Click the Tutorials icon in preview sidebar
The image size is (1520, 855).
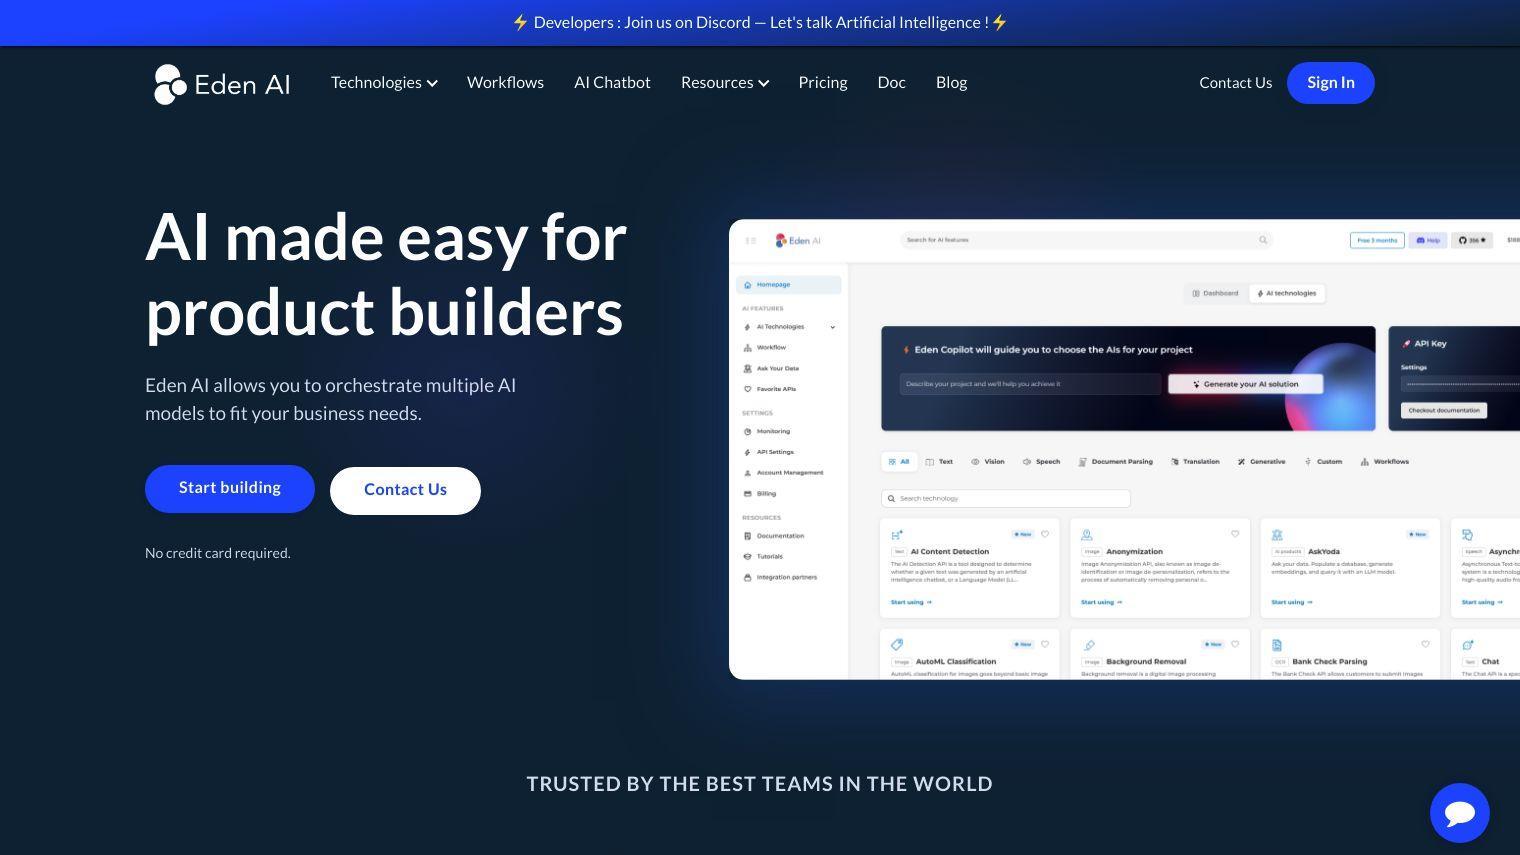(748, 557)
